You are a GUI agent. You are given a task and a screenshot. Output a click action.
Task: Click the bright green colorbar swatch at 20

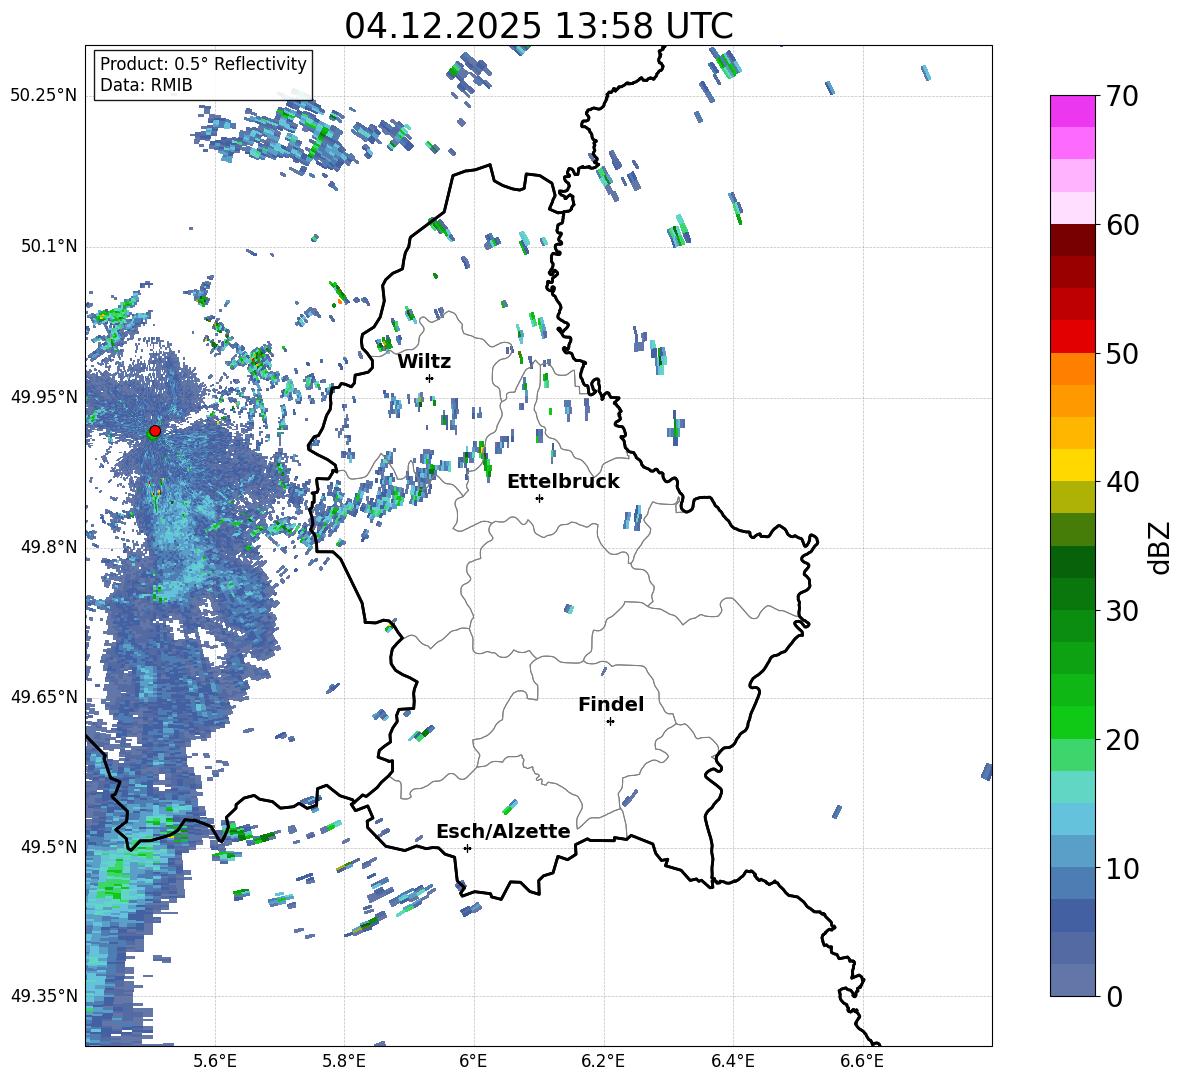click(x=1072, y=722)
